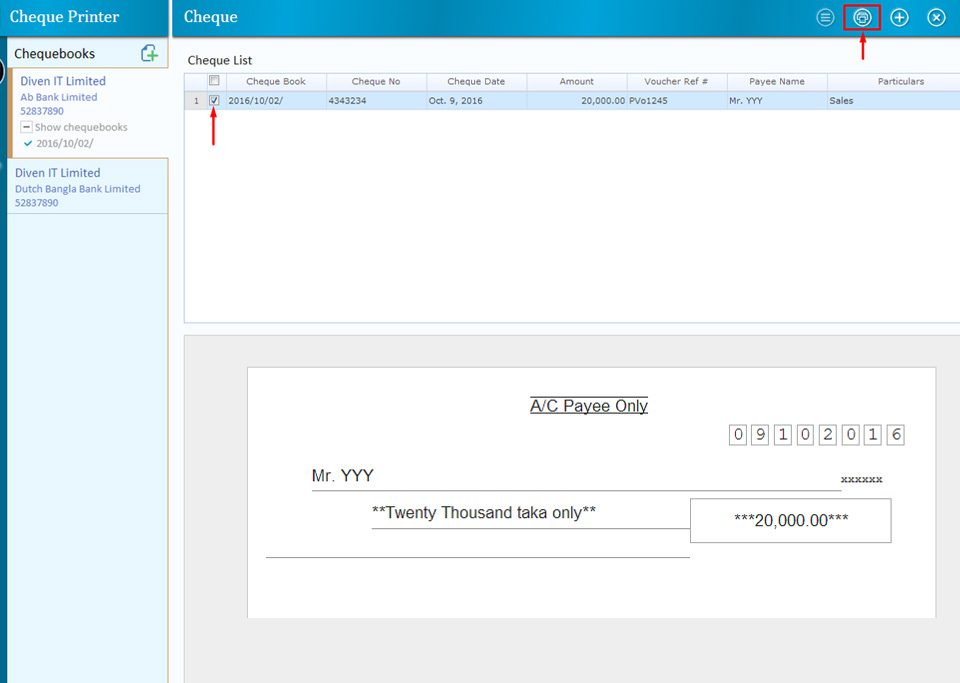
Task: Click the Payee Name column header
Action: click(x=777, y=81)
